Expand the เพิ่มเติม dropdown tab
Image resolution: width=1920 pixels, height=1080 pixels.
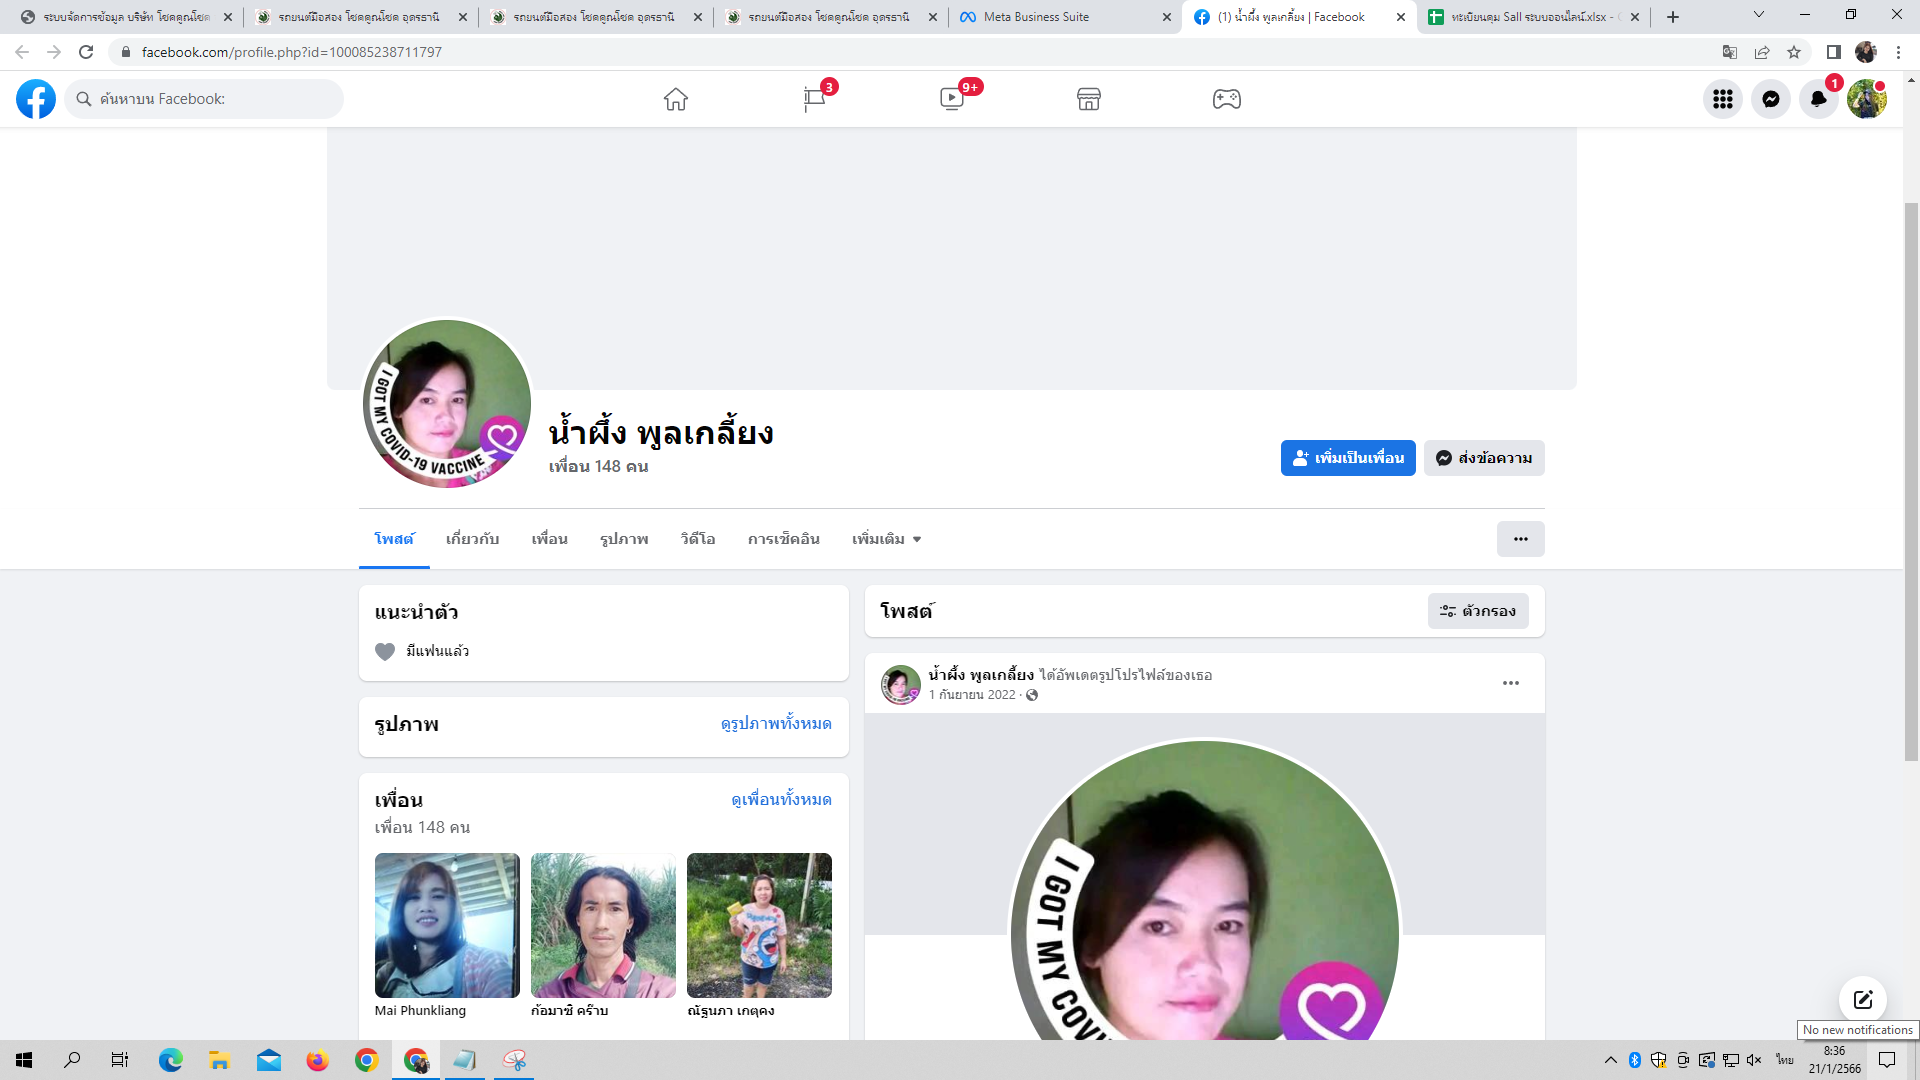(x=886, y=539)
